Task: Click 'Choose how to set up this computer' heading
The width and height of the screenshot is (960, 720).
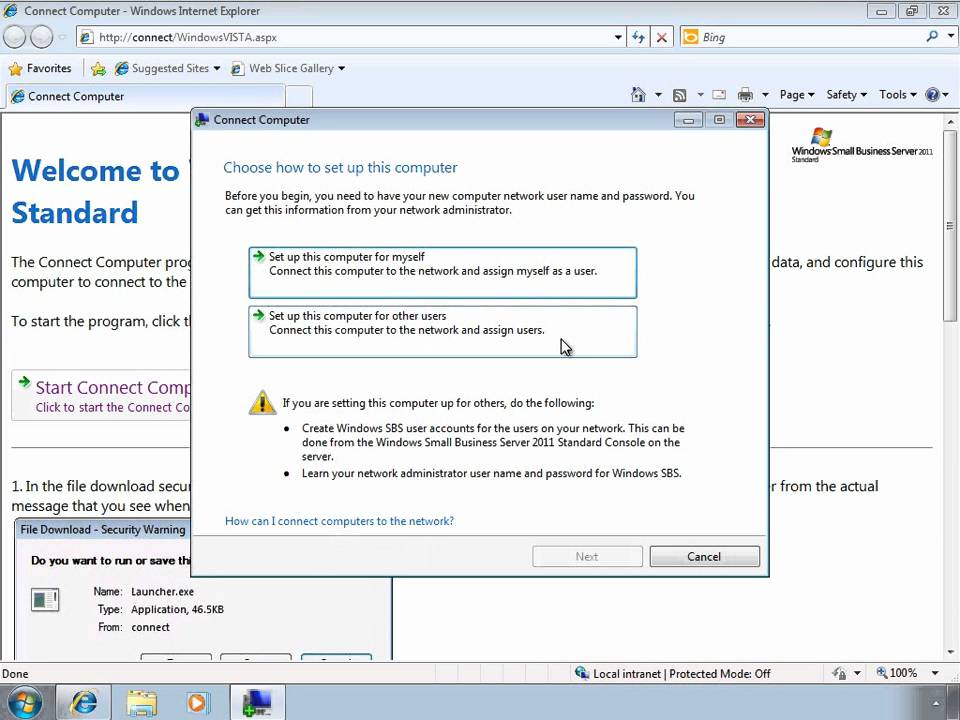Action: [340, 168]
